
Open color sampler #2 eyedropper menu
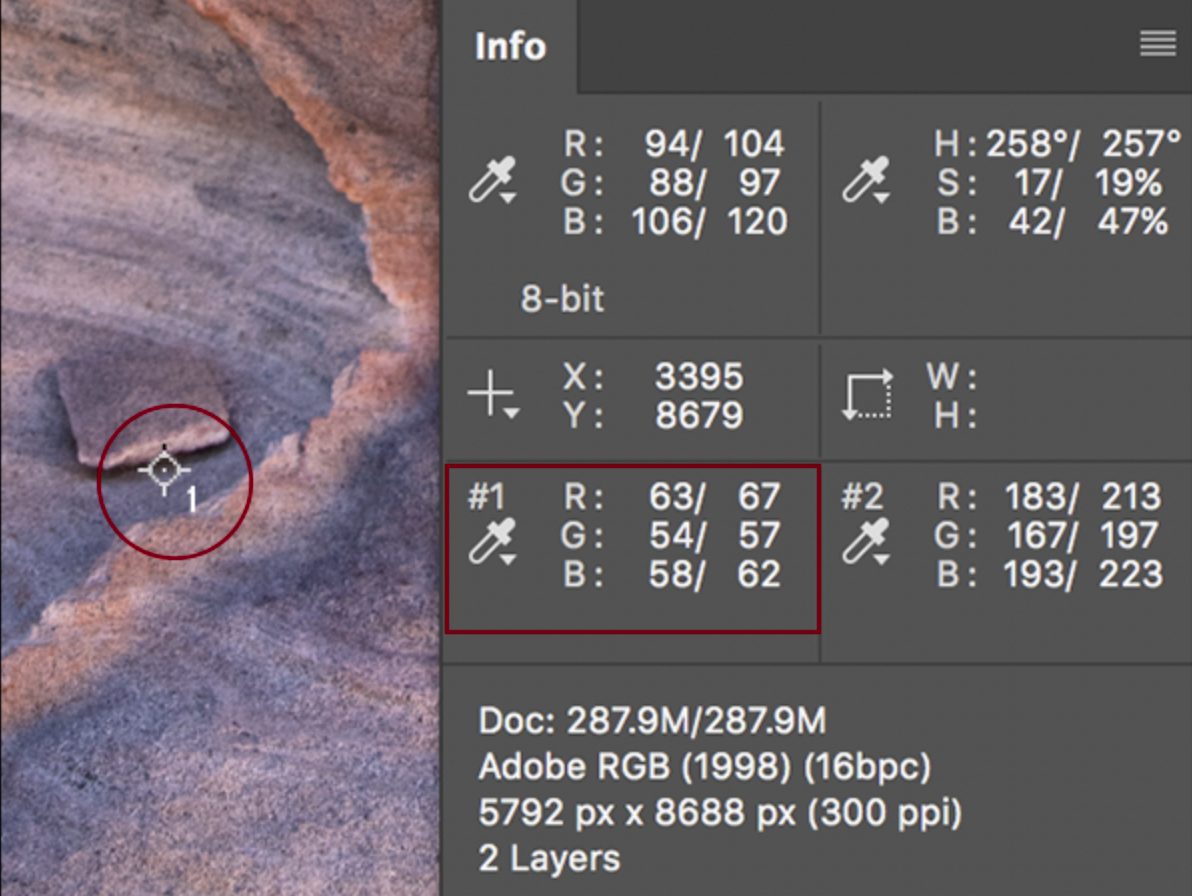click(x=867, y=541)
